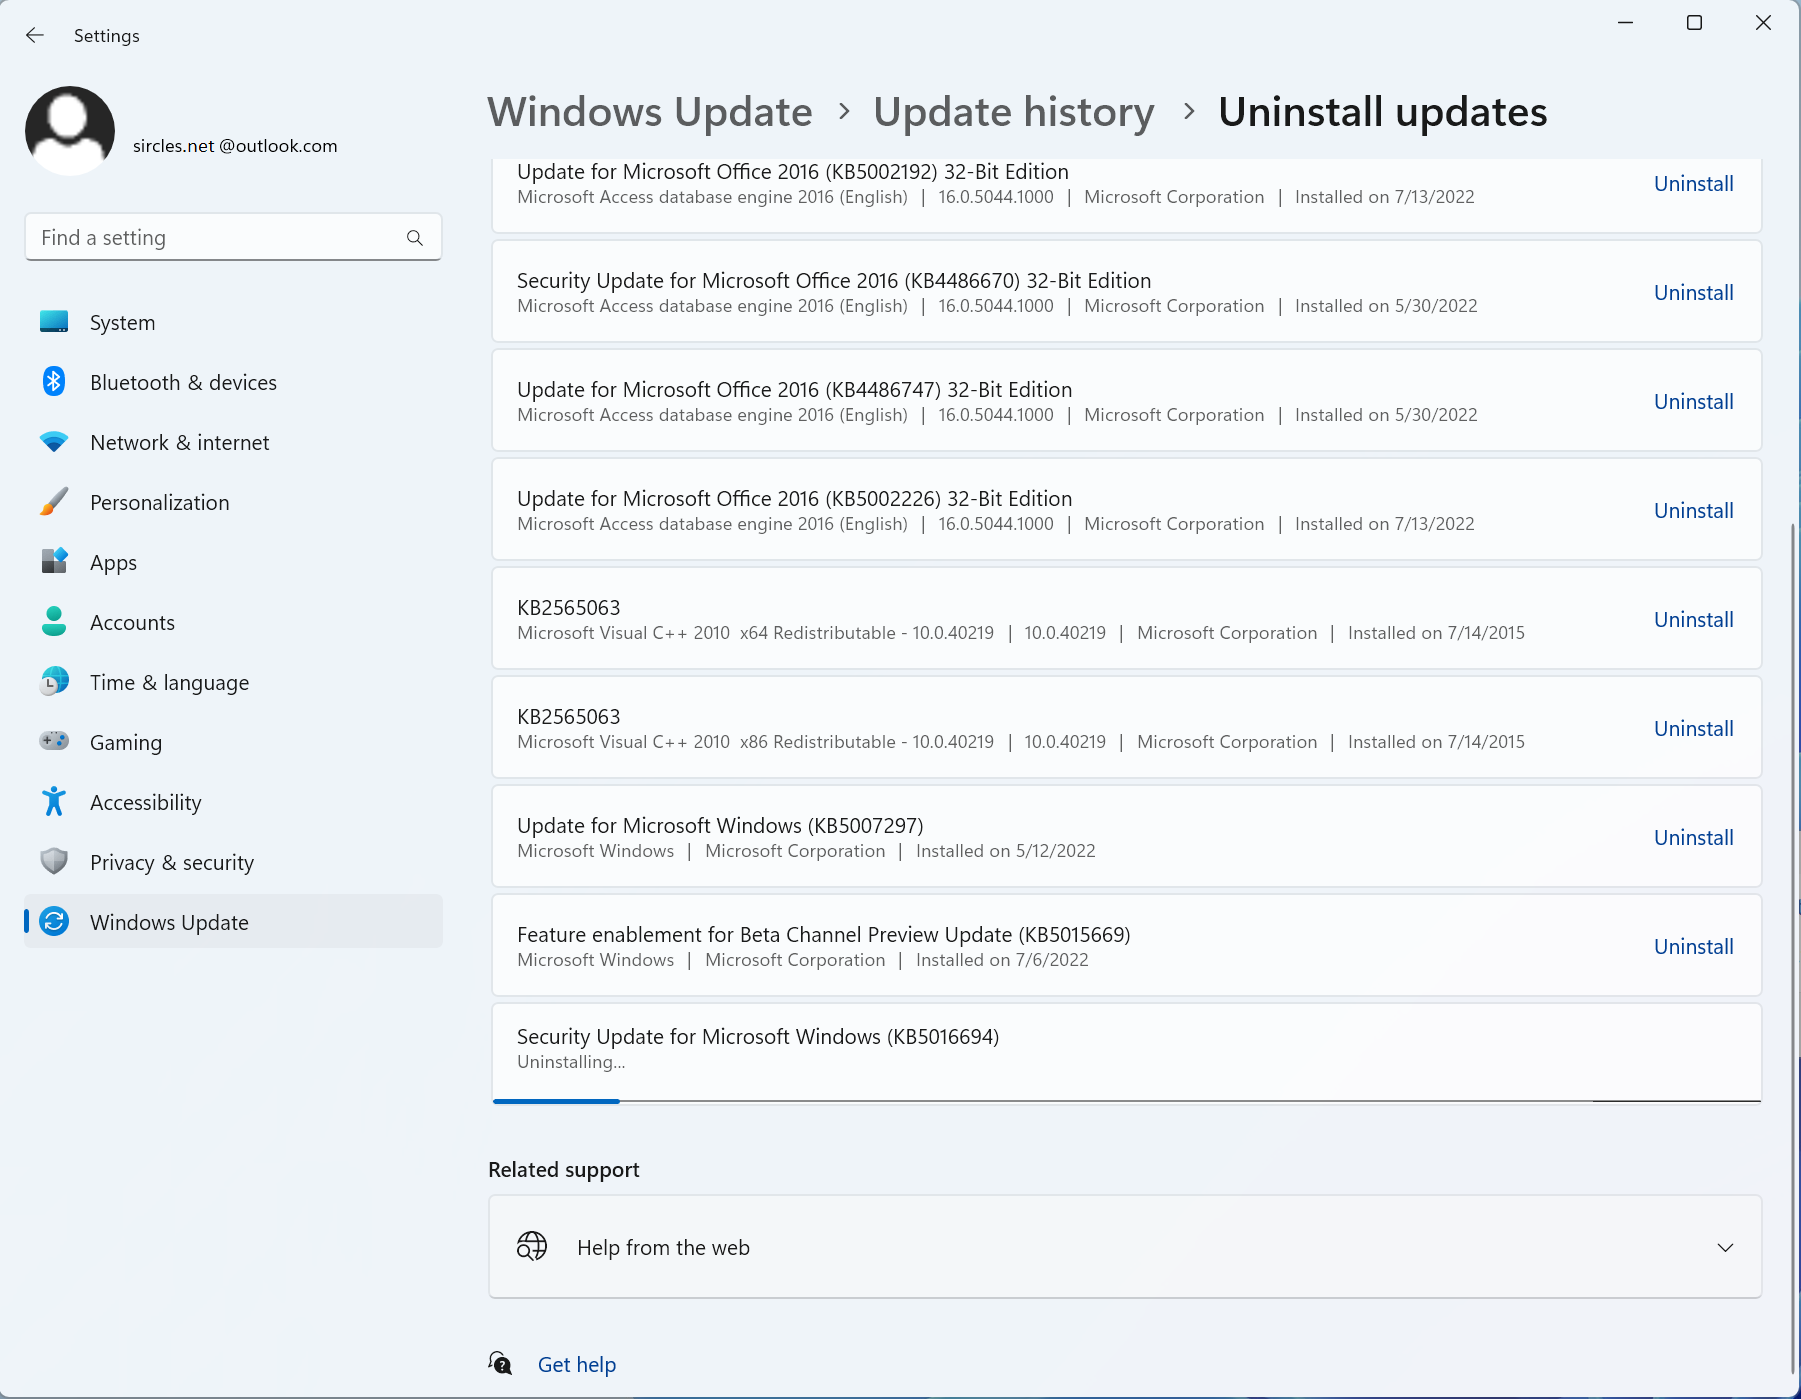Select Accounts in sidebar
This screenshot has width=1801, height=1400.
click(x=233, y=622)
